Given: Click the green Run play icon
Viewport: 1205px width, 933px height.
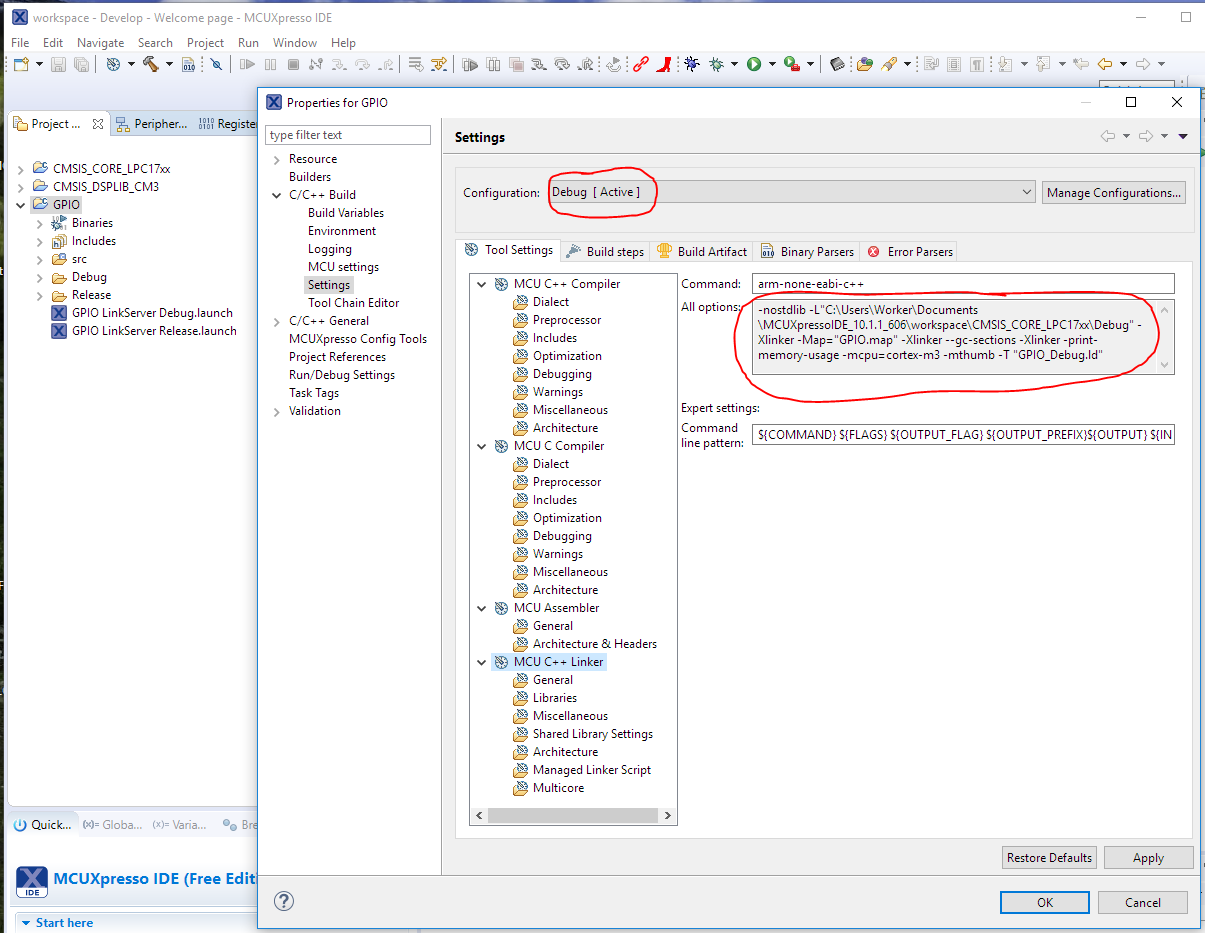Looking at the screenshot, I should click(753, 64).
